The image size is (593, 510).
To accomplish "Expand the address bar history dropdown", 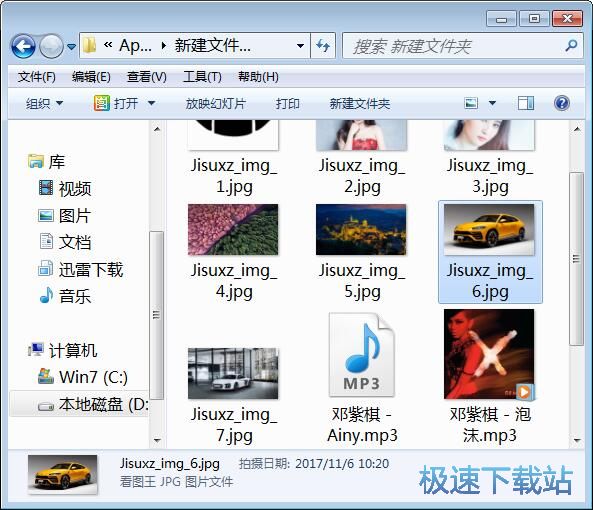I will [300, 46].
